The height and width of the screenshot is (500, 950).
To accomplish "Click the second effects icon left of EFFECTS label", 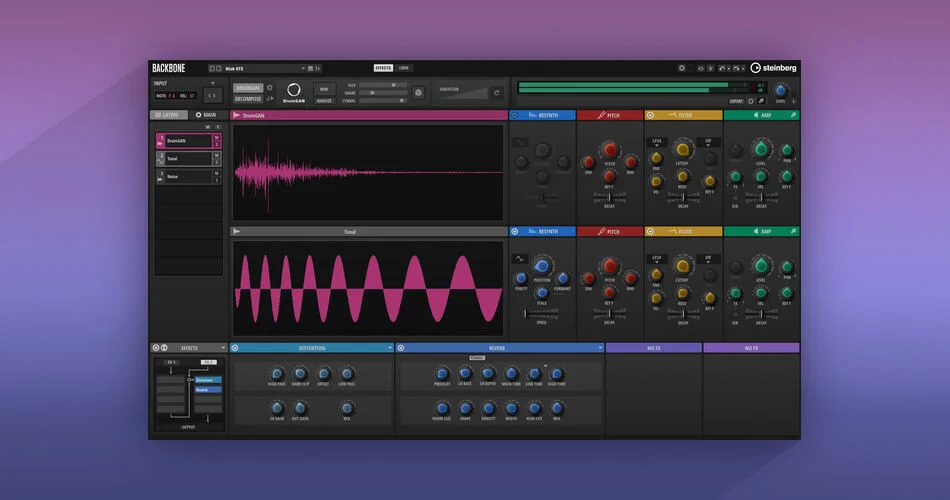I will tap(164, 348).
